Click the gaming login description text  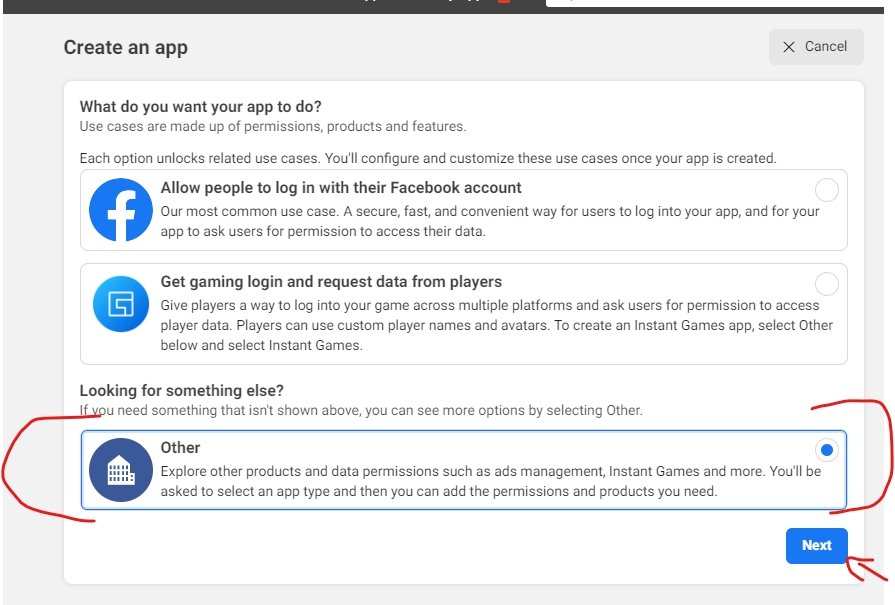click(497, 325)
